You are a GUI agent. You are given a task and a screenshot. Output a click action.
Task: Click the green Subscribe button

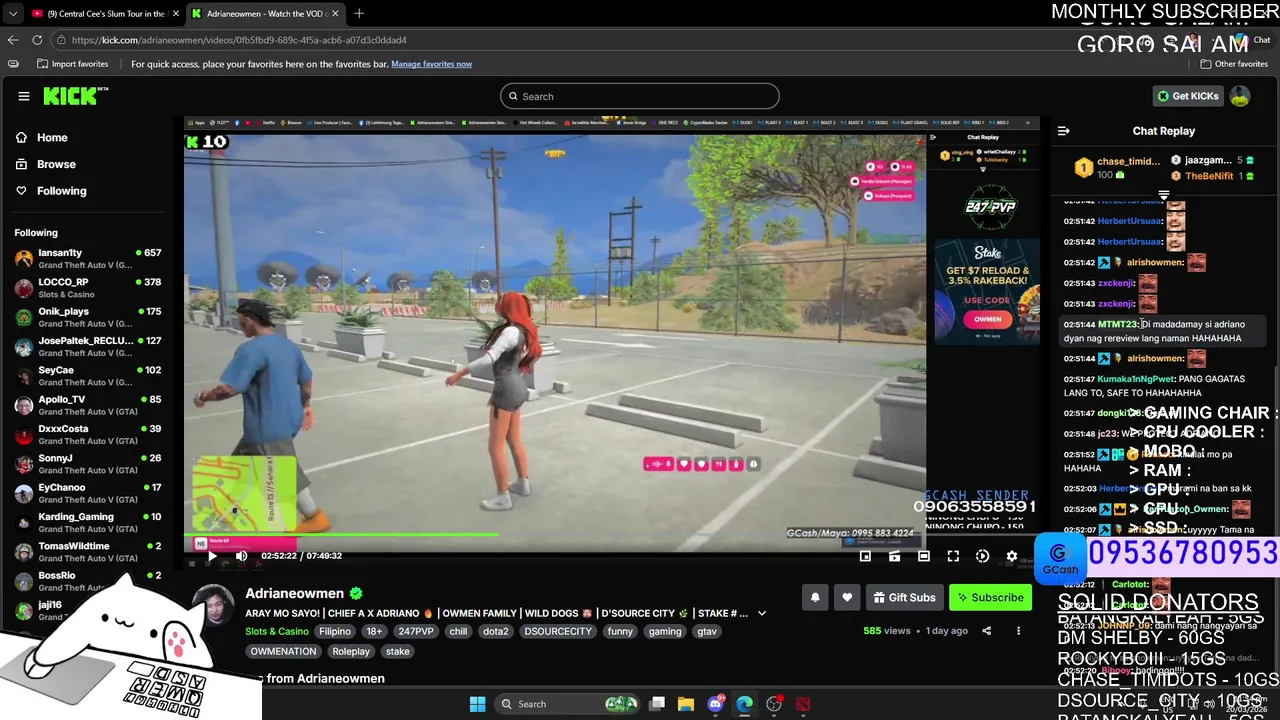tap(990, 597)
